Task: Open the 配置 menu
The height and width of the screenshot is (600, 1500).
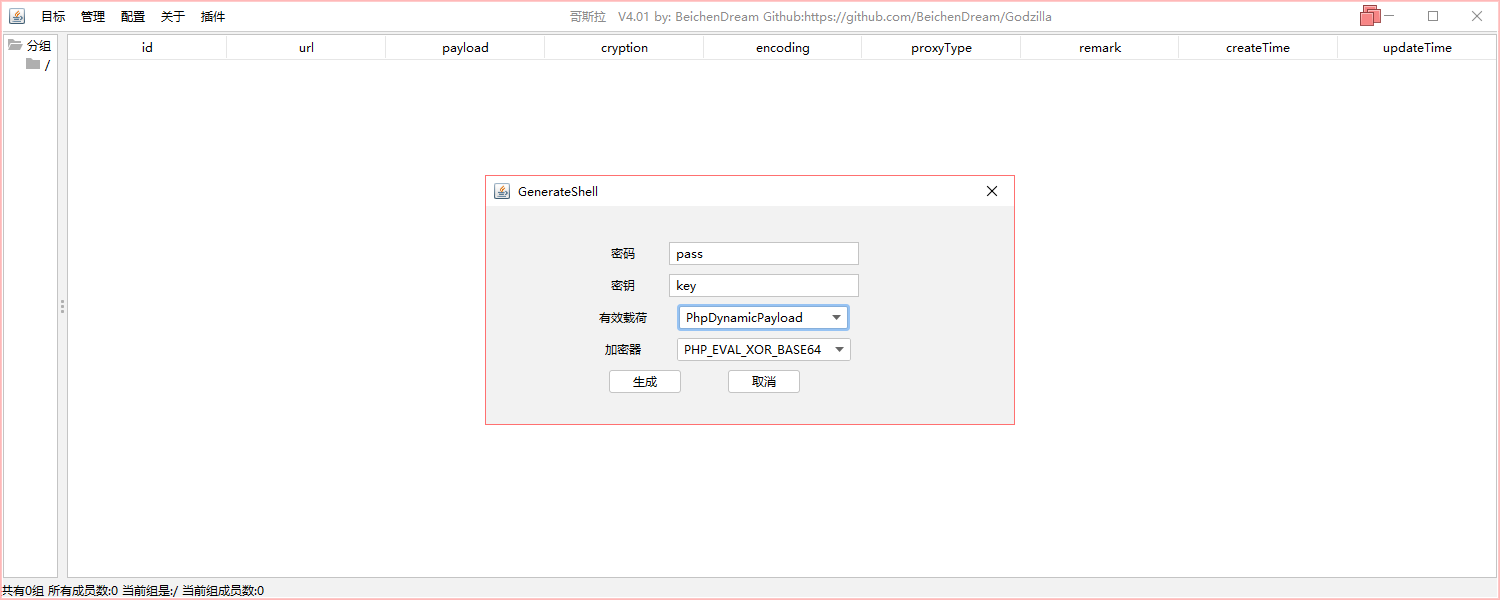Action: [133, 17]
